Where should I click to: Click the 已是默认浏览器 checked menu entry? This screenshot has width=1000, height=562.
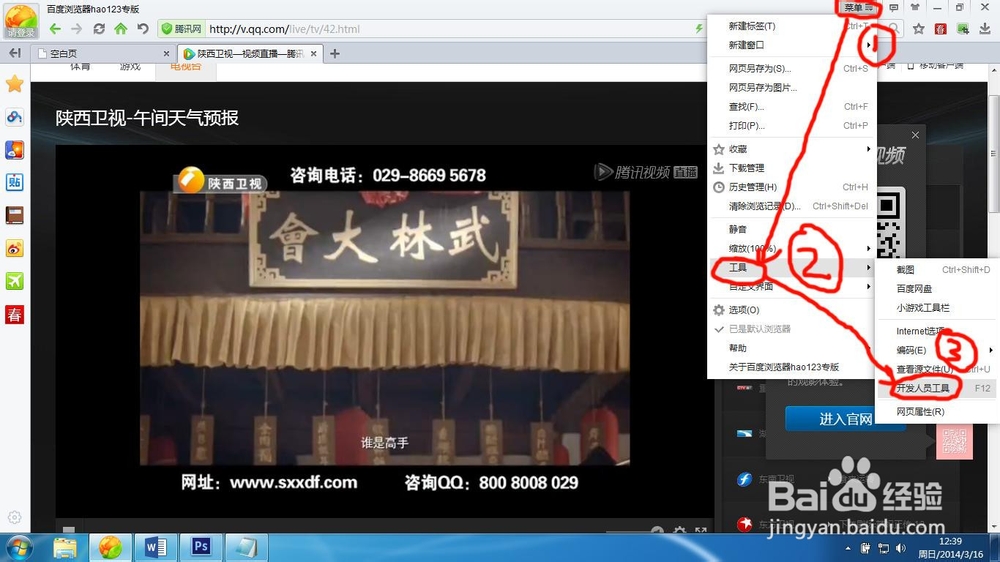[791, 329]
